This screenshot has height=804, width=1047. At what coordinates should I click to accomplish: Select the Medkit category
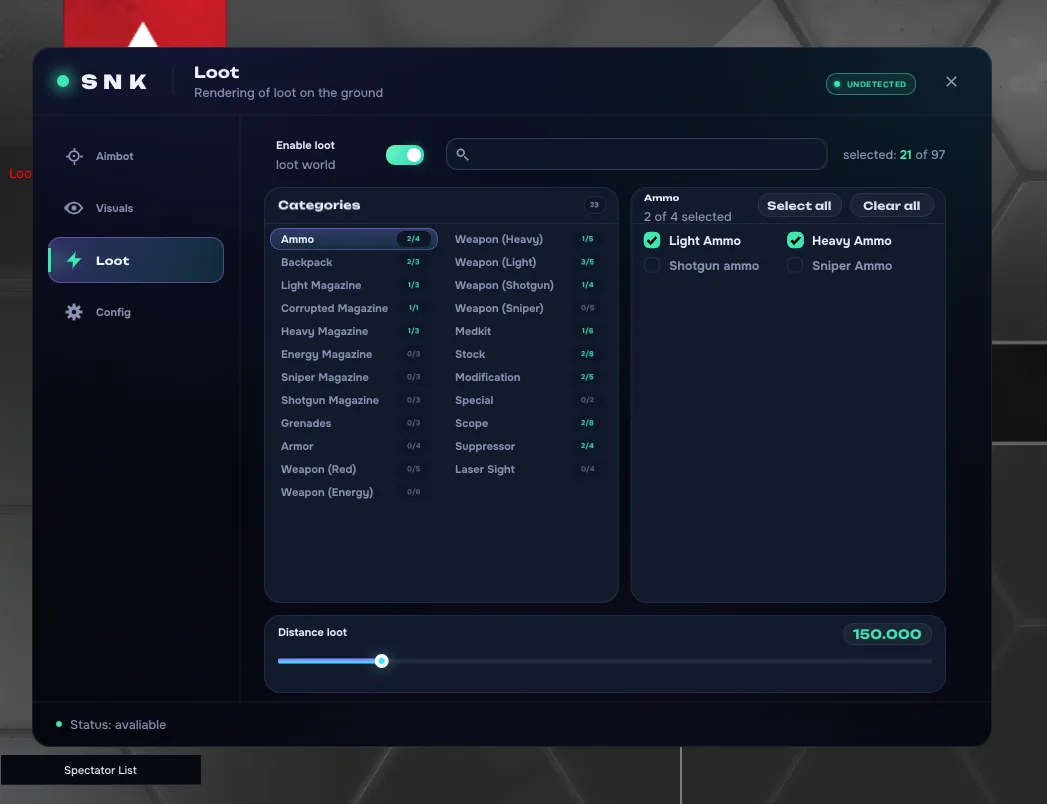(x=528, y=331)
